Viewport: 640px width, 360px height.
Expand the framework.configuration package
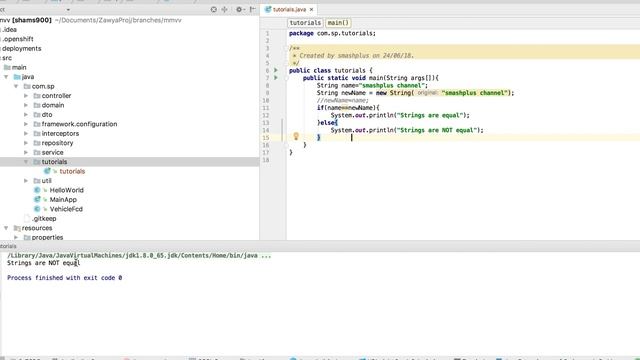[26, 124]
